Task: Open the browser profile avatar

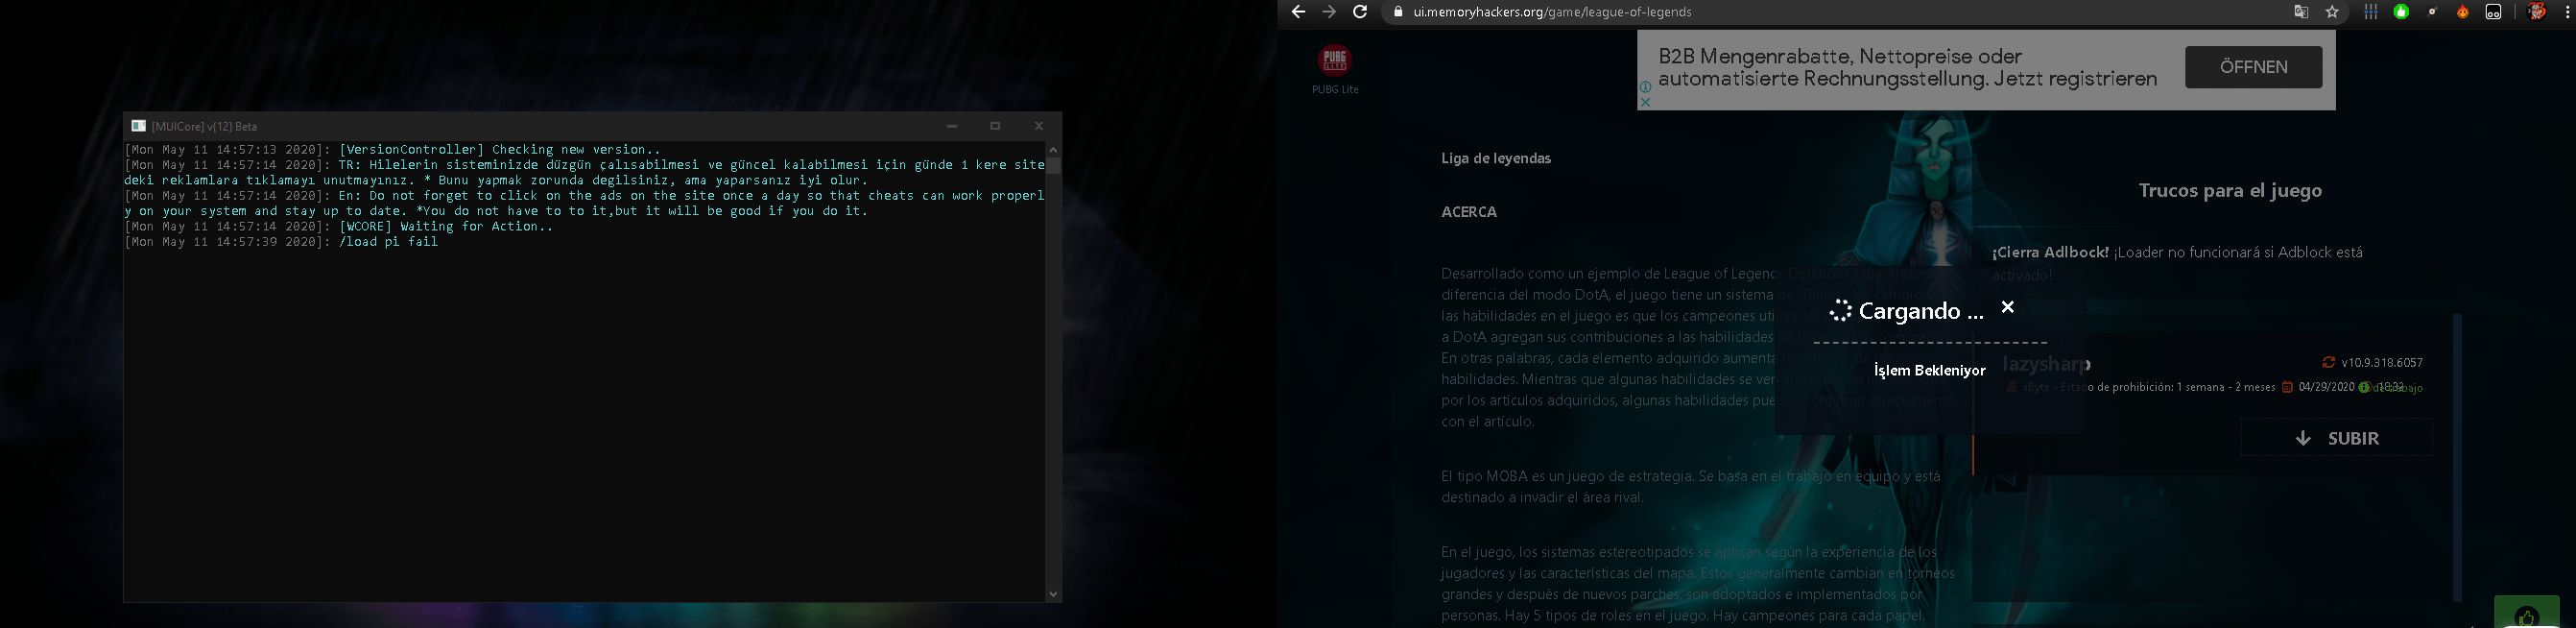Action: (x=2537, y=12)
